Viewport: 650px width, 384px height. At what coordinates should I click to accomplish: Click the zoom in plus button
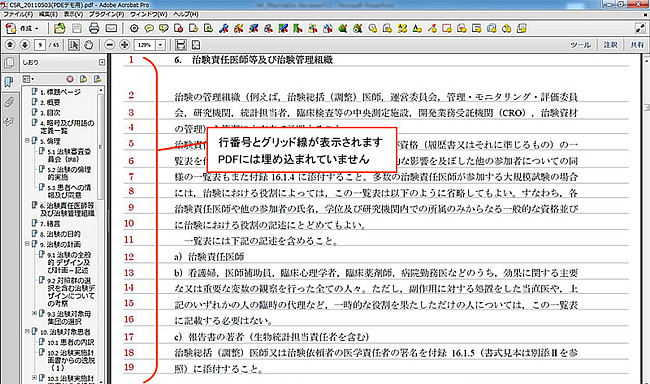[124, 45]
